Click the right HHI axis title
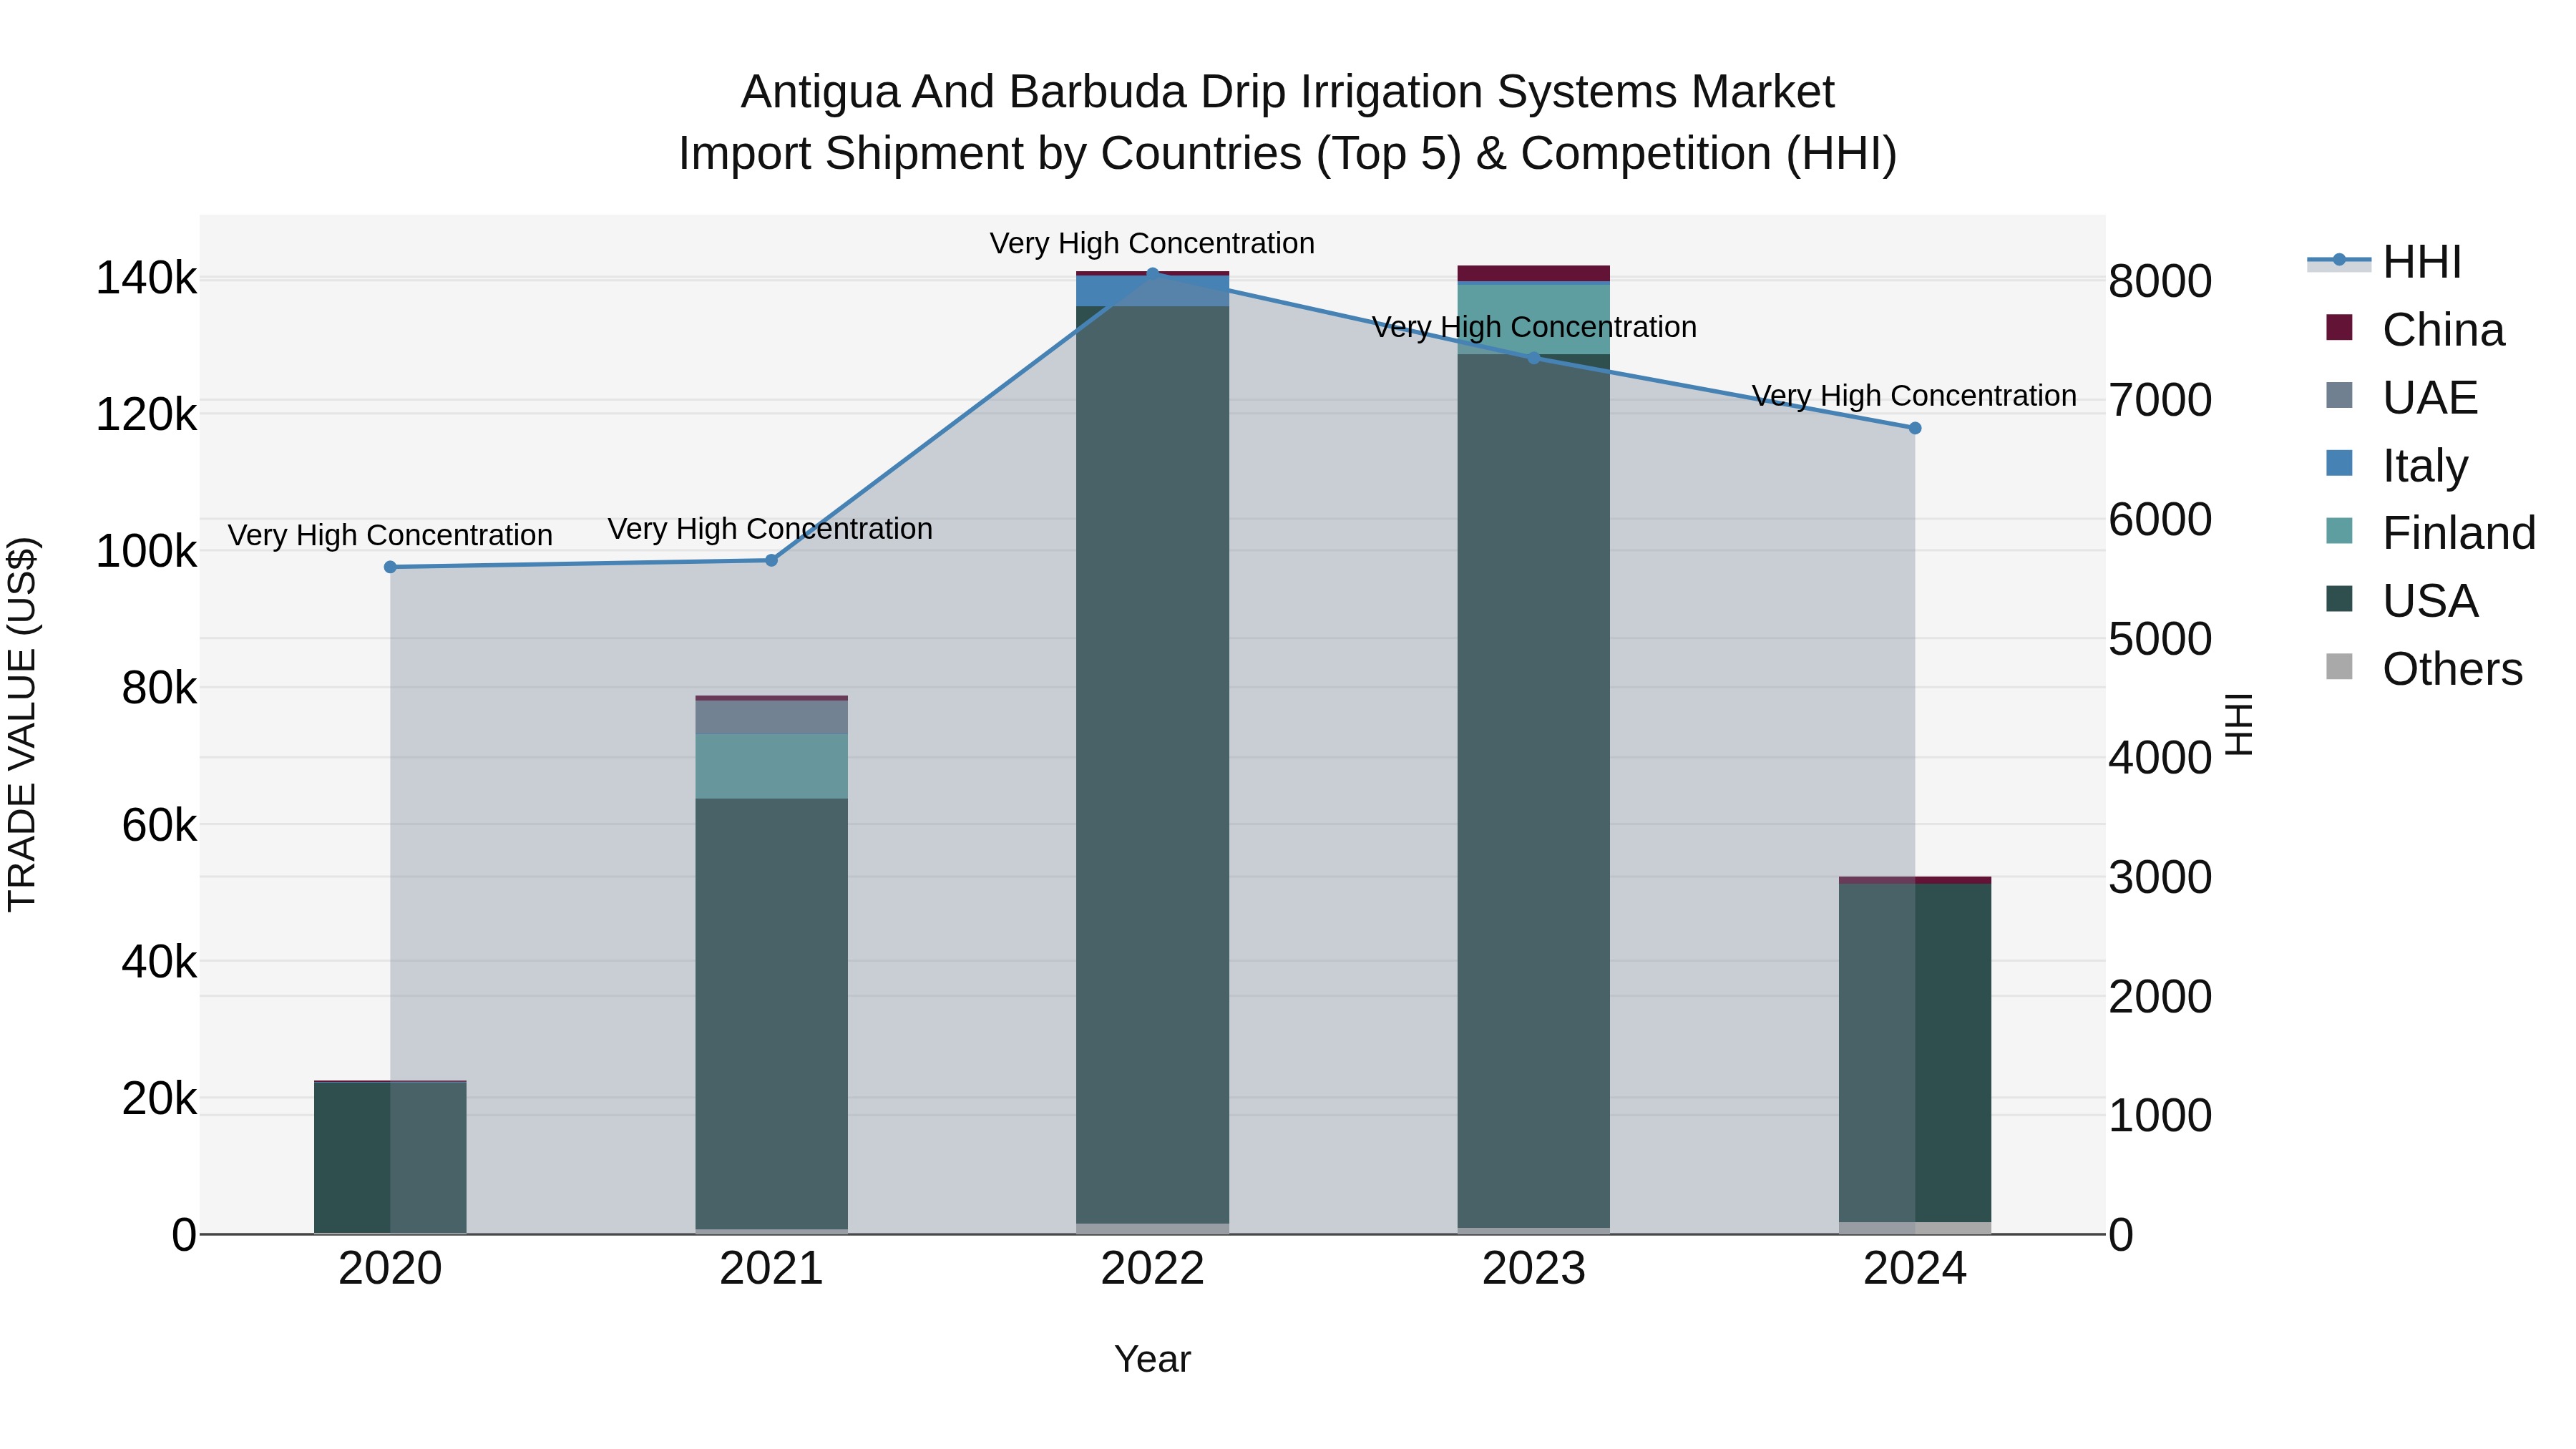 click(2240, 724)
